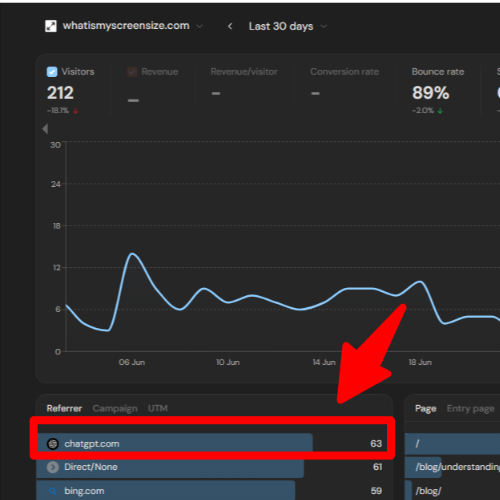Click the 59 count for bing.com

(x=376, y=491)
